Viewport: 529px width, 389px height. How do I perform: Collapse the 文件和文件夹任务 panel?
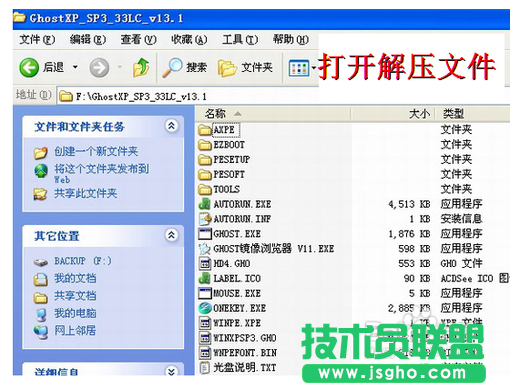point(171,126)
